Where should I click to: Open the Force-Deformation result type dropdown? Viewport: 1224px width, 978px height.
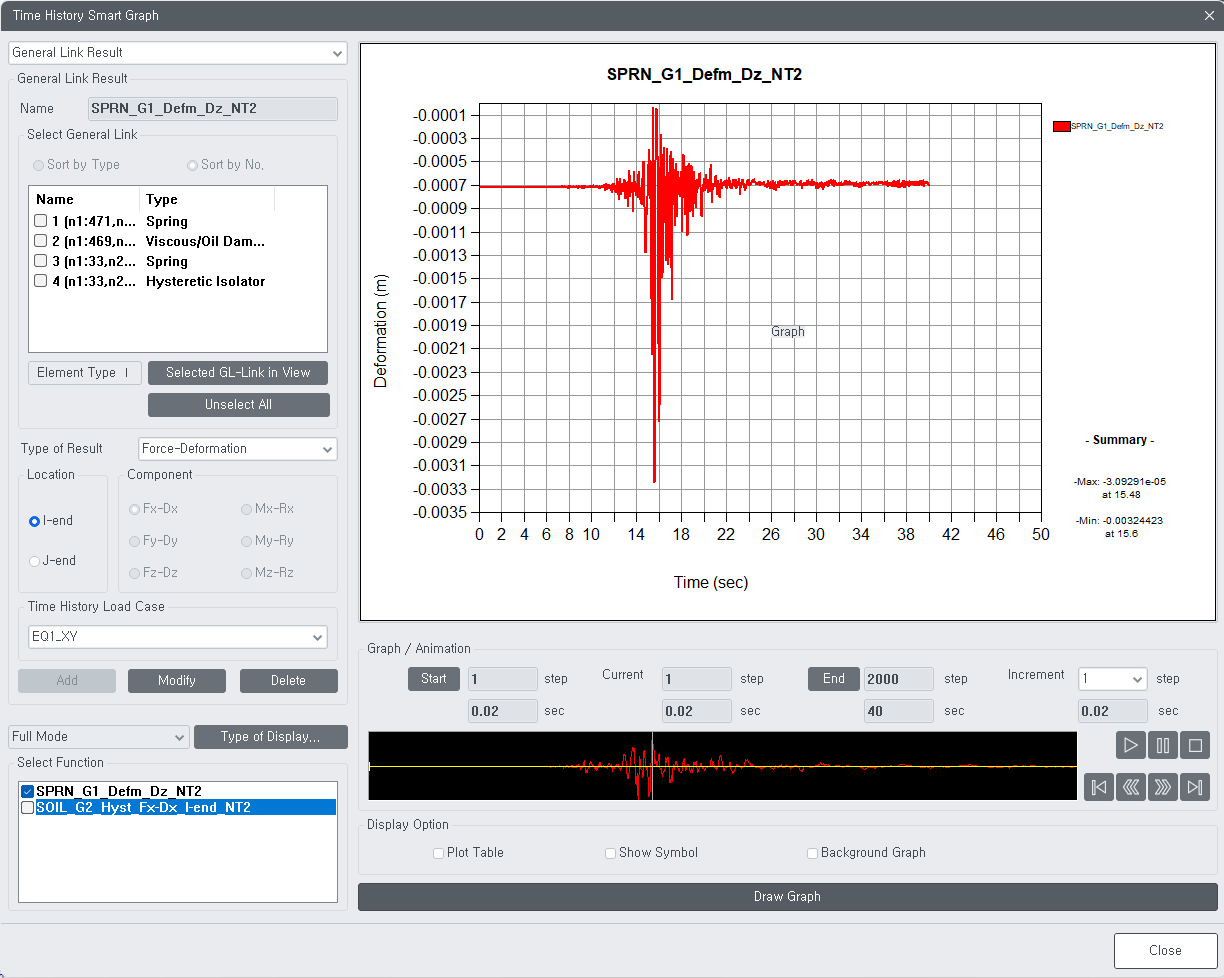(x=330, y=449)
